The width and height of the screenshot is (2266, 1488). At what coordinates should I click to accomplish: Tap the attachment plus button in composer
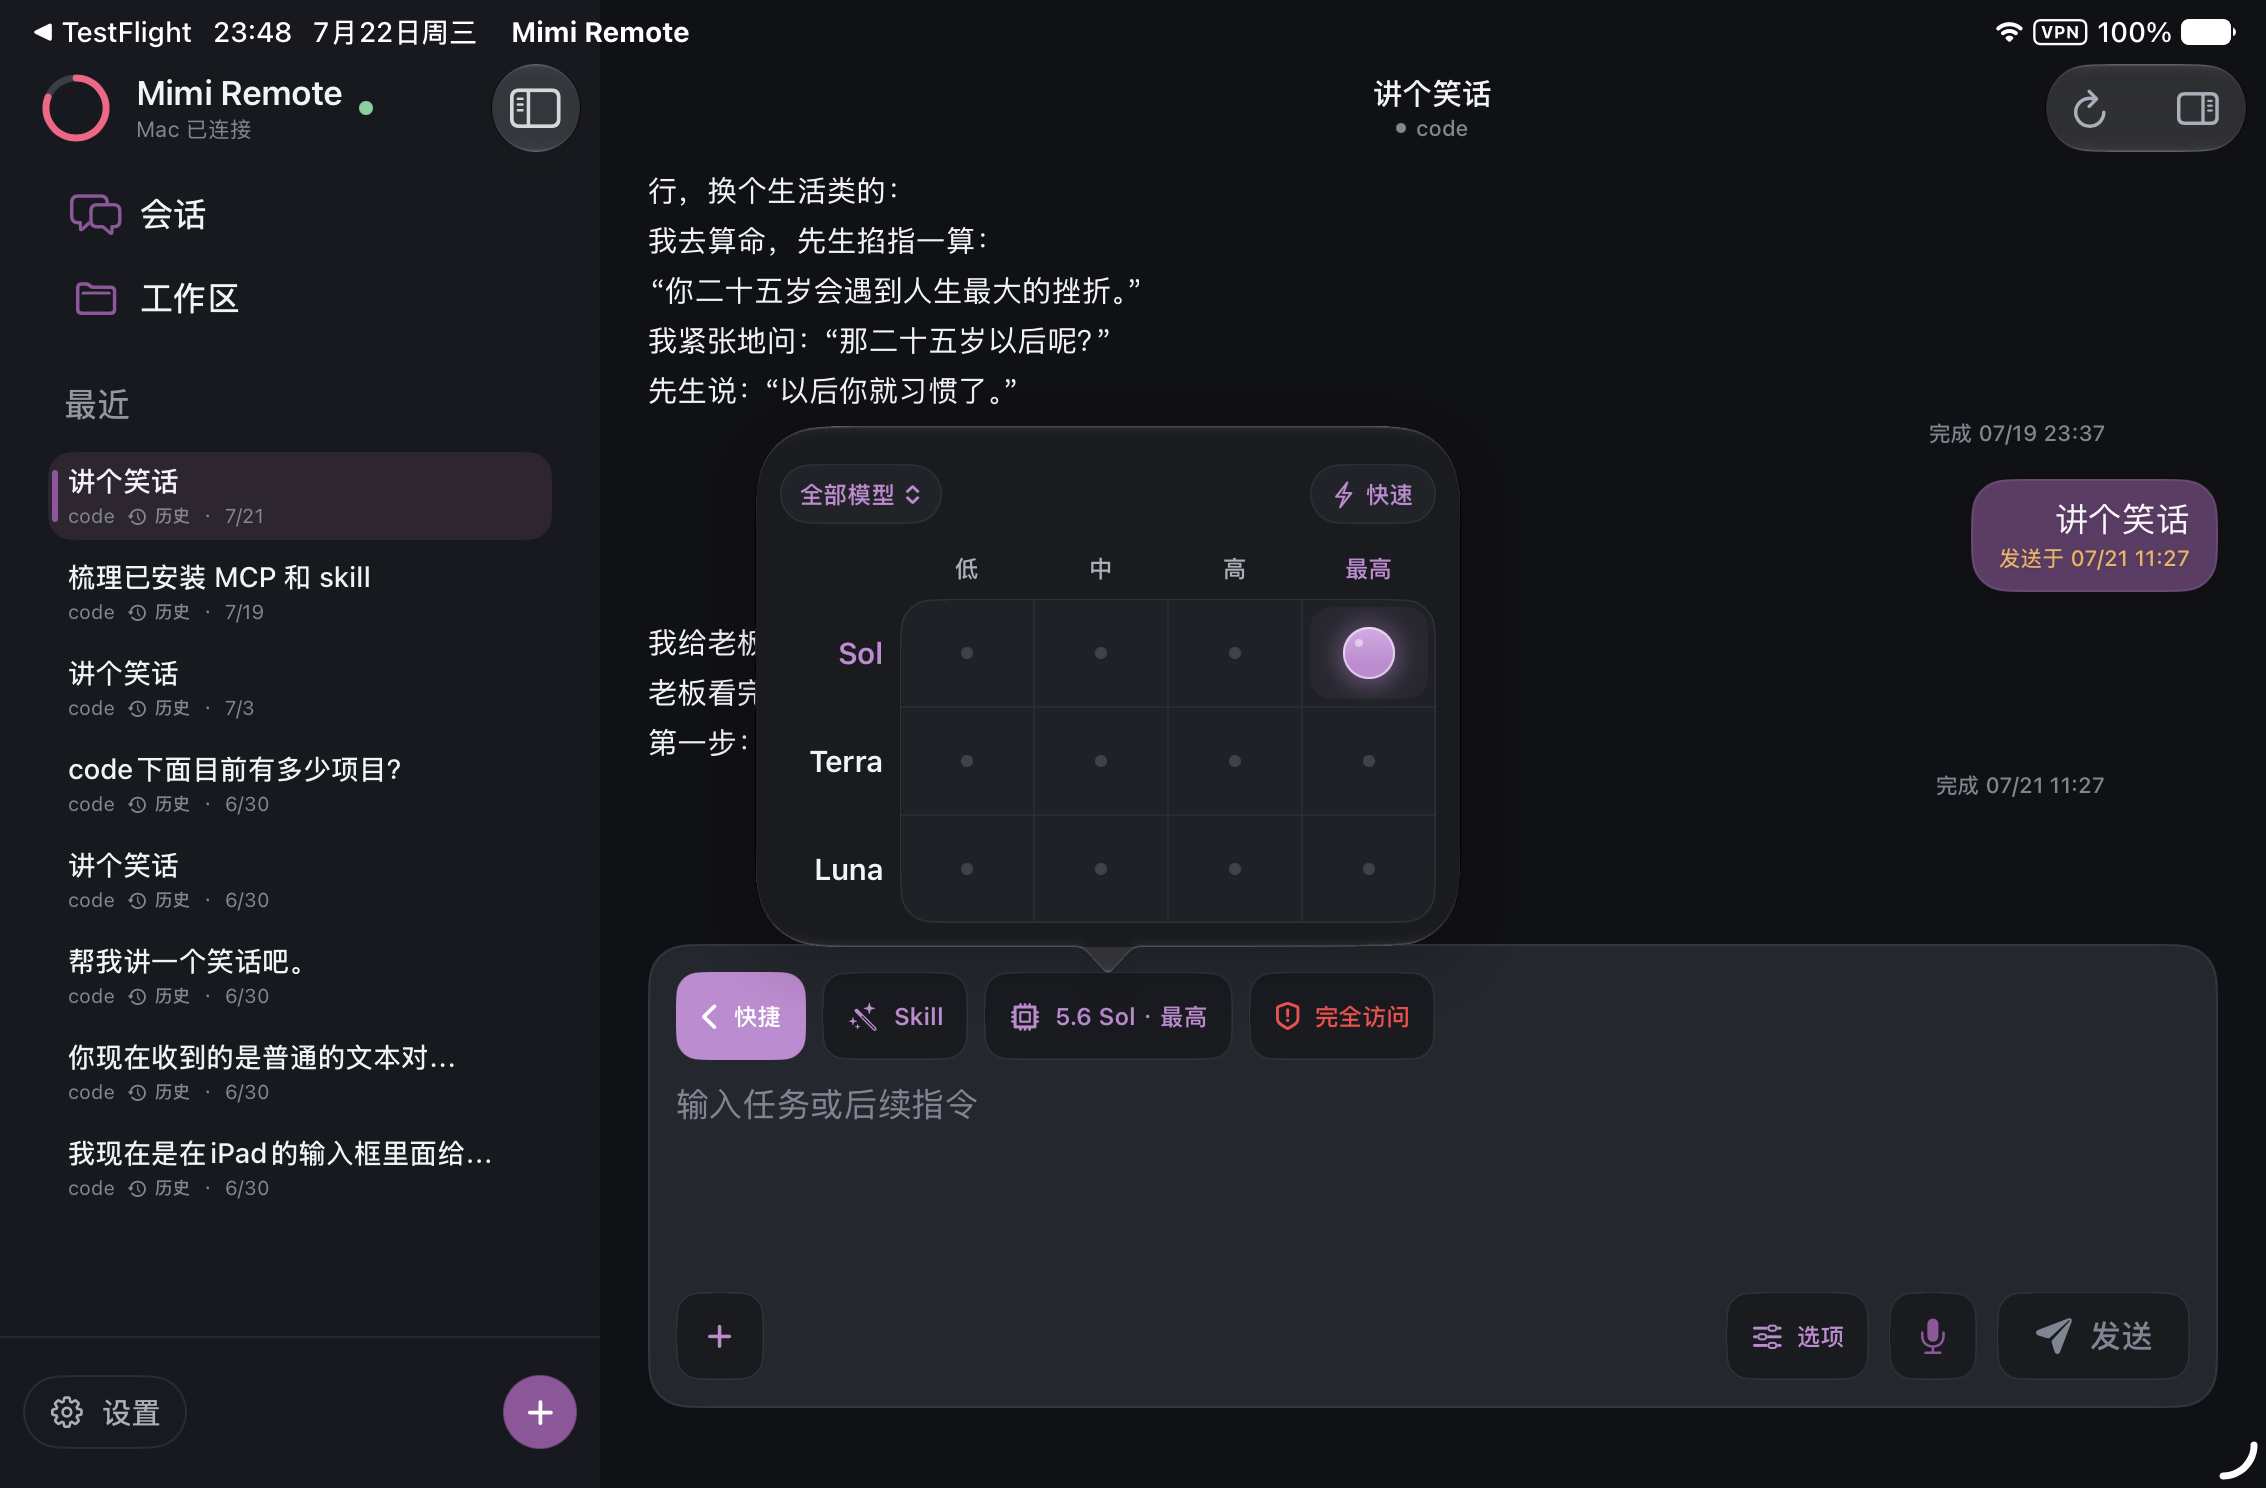(720, 1336)
